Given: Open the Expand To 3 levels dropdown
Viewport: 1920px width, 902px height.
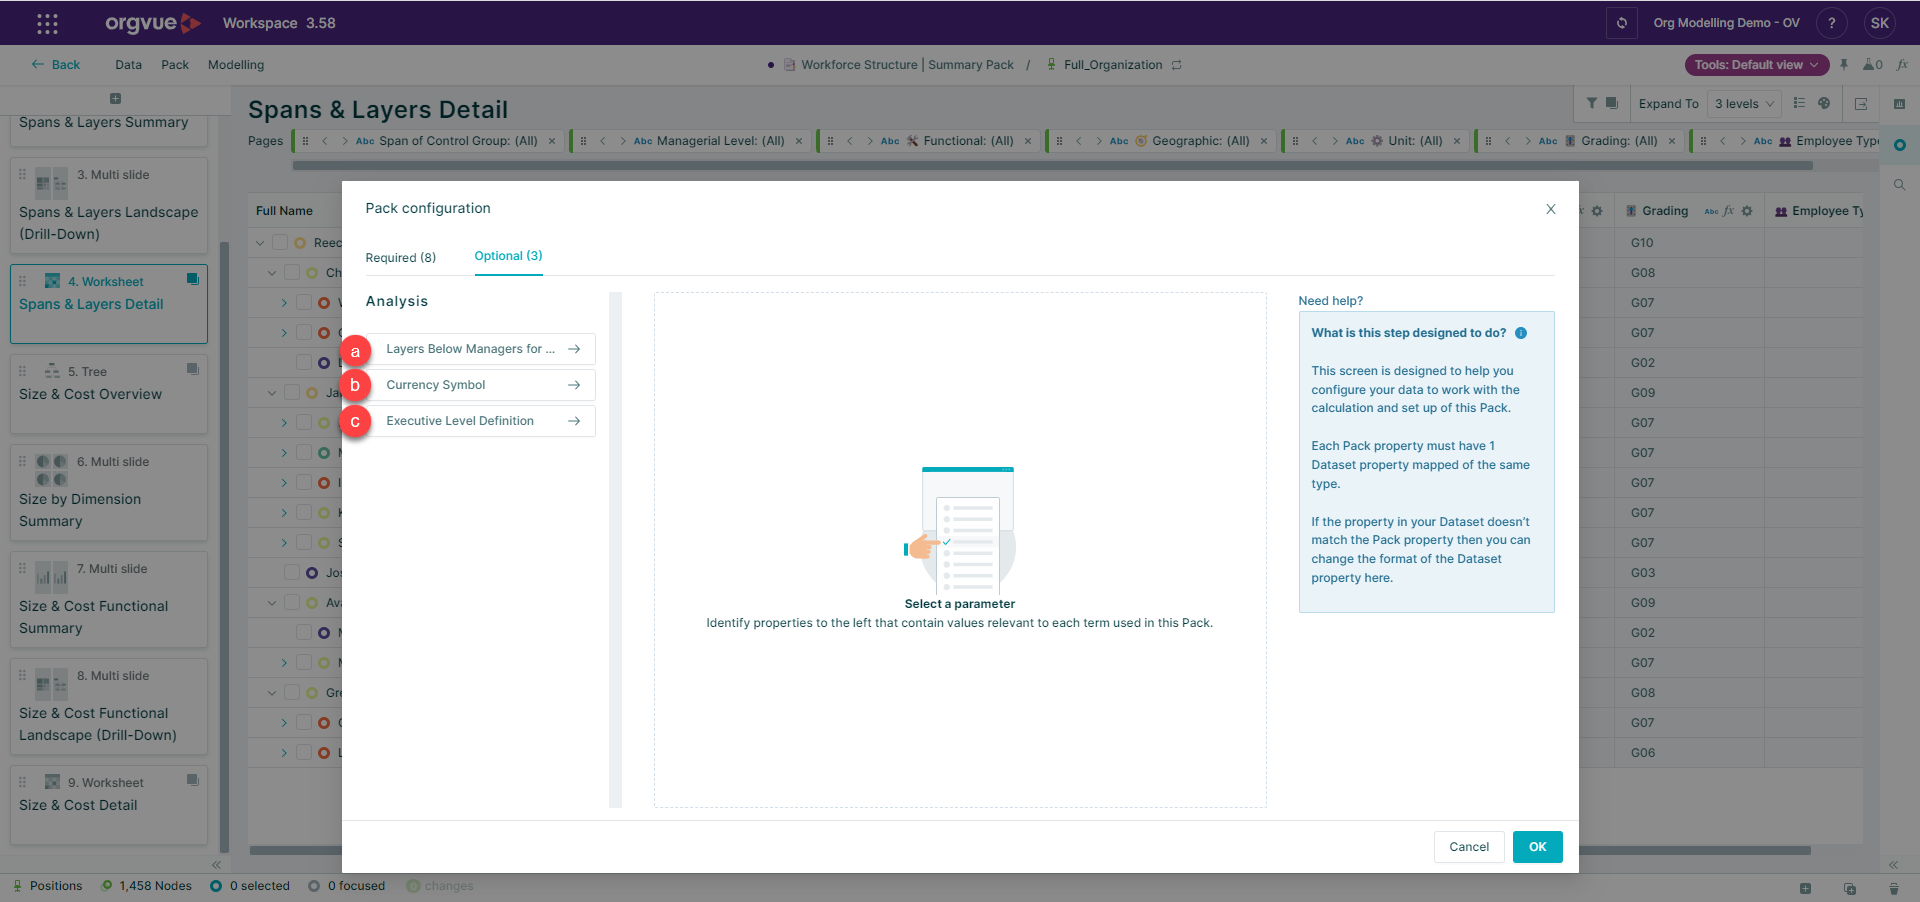Looking at the screenshot, I should click(x=1744, y=104).
